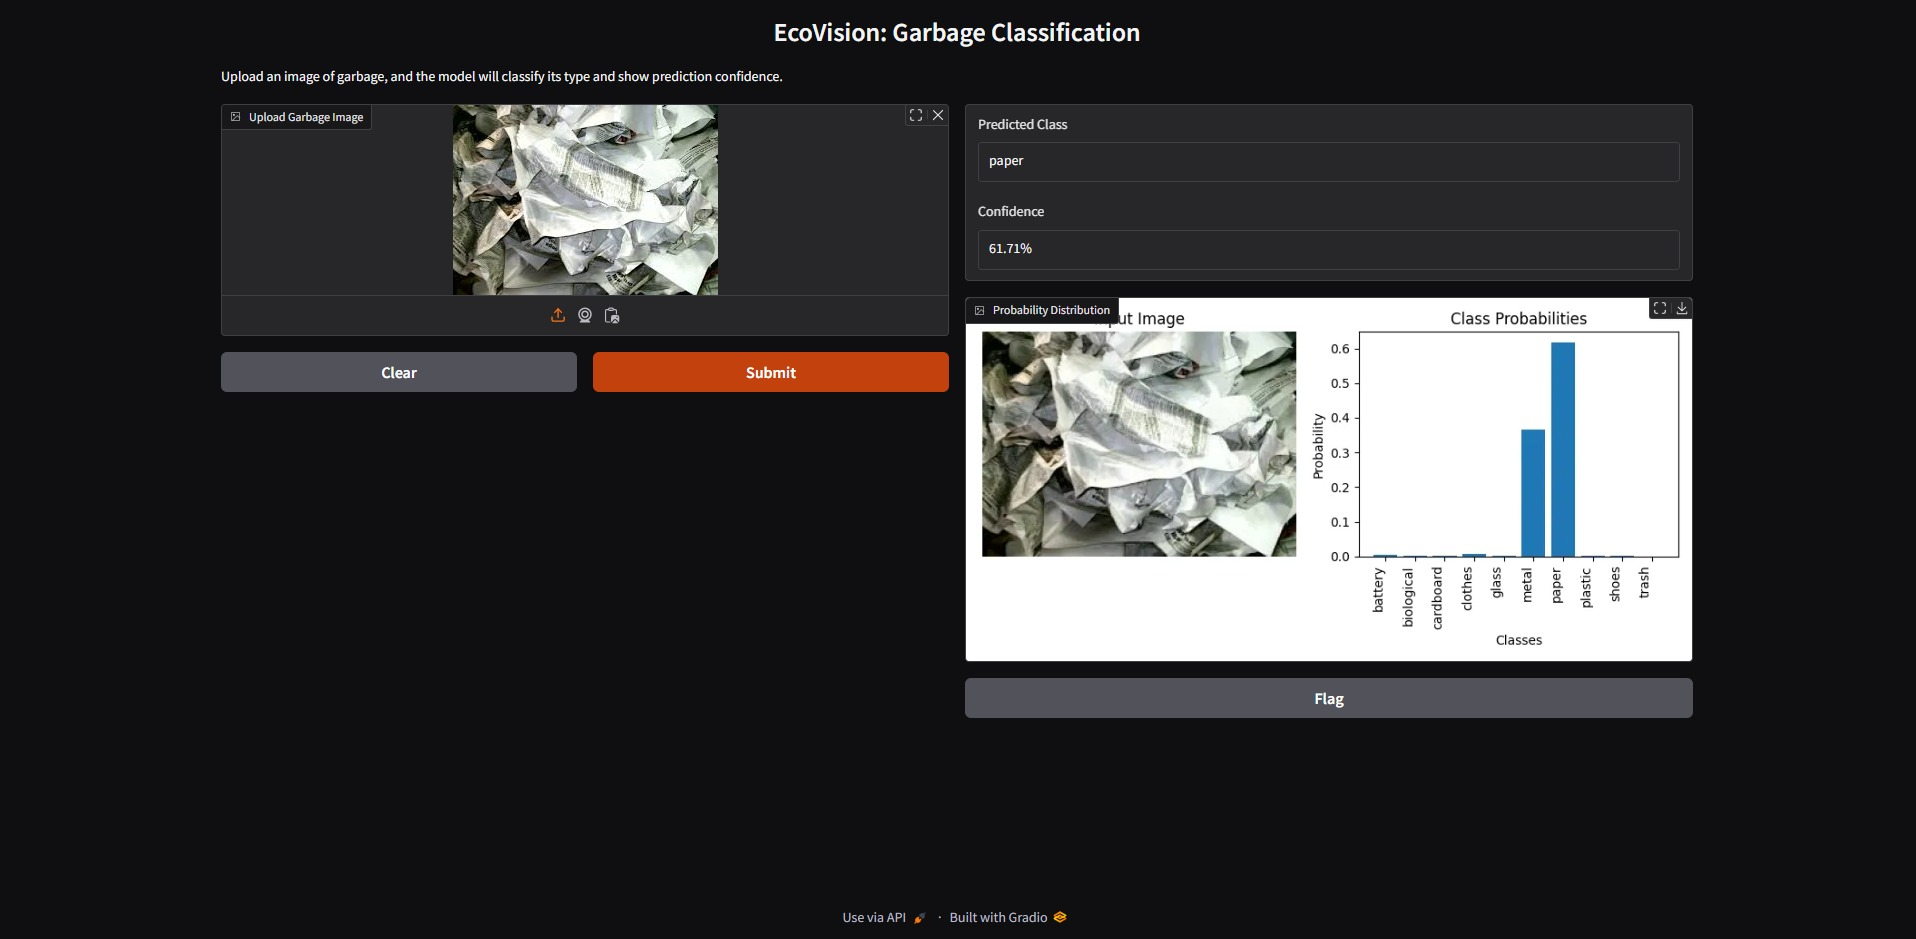Click the Confidence 61.71% field
The height and width of the screenshot is (939, 1916).
point(1329,249)
